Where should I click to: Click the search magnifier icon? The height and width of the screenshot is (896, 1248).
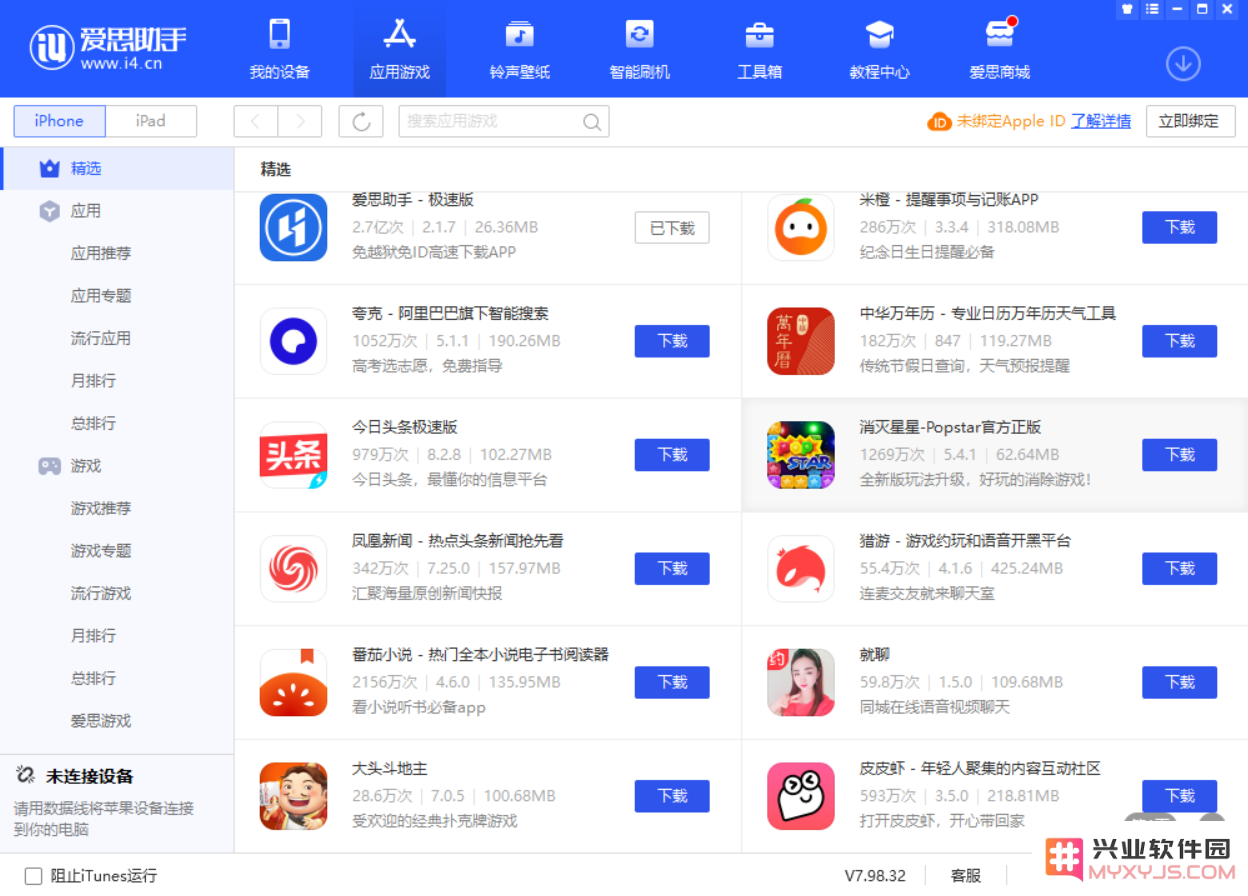click(x=592, y=122)
